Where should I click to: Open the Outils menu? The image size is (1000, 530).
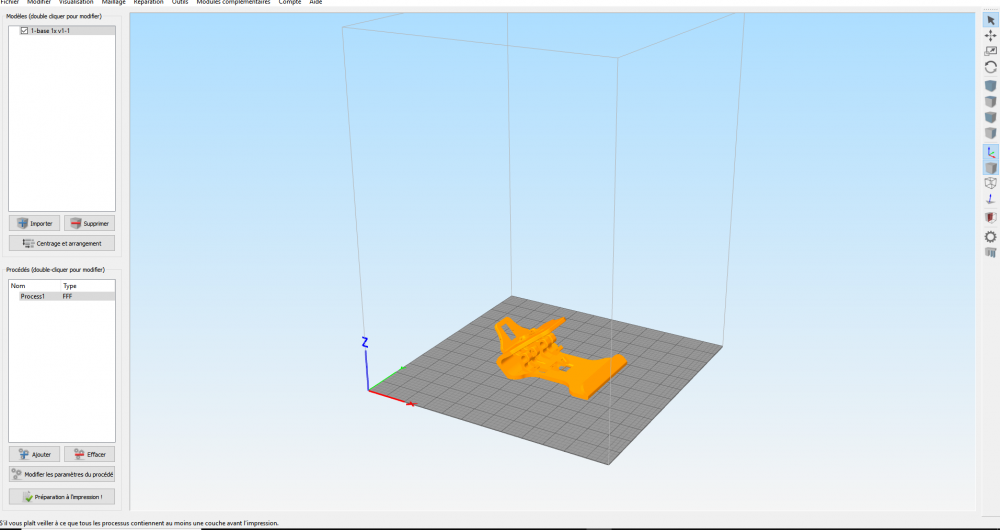pyautogui.click(x=180, y=3)
